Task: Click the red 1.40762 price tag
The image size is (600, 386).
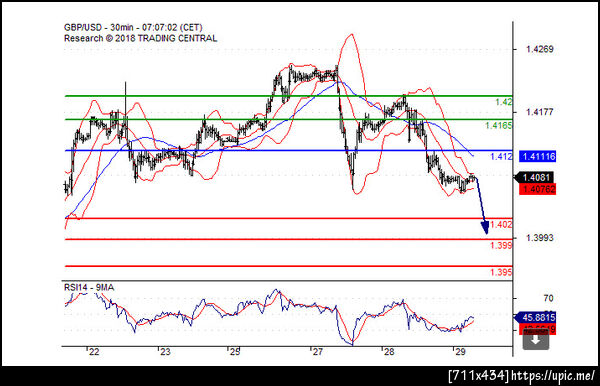Action: click(x=537, y=189)
